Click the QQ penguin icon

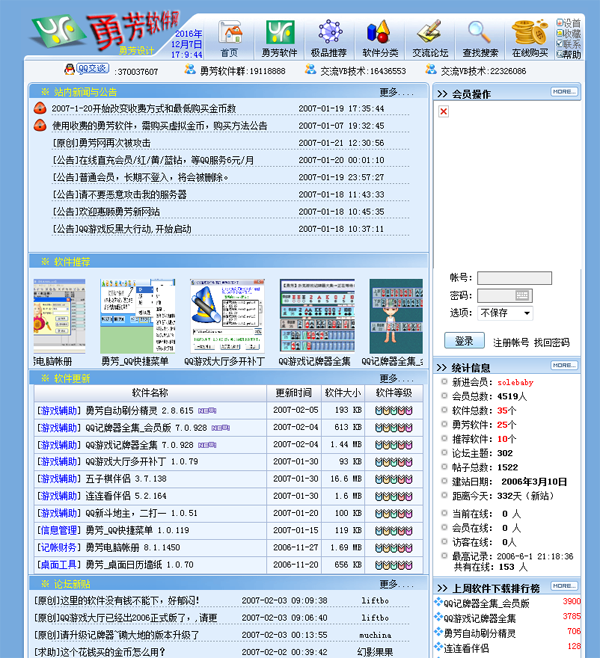(69, 69)
